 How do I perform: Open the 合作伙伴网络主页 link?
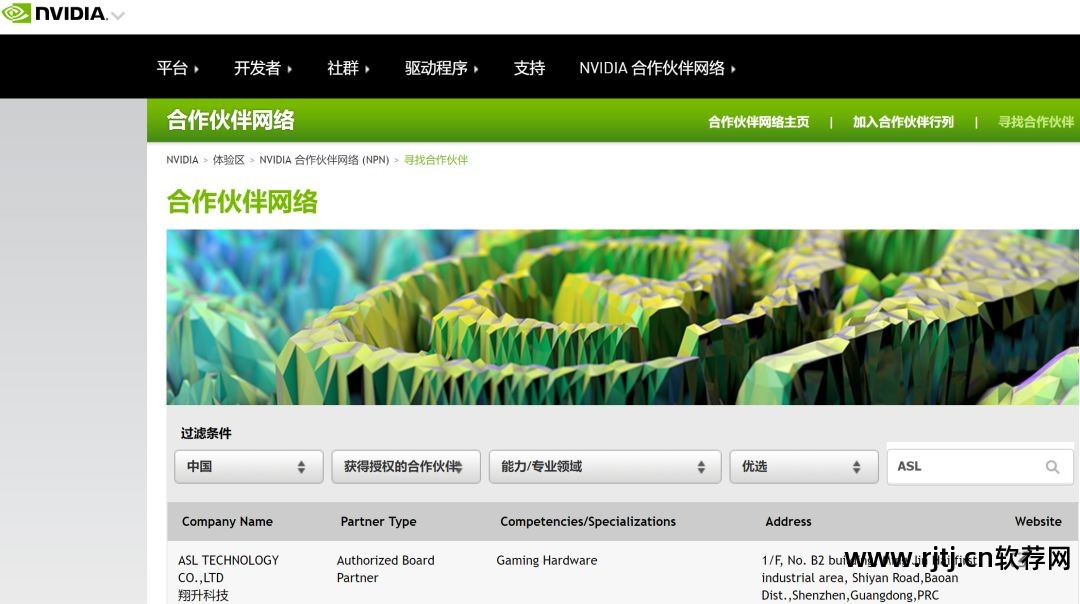[x=758, y=122]
